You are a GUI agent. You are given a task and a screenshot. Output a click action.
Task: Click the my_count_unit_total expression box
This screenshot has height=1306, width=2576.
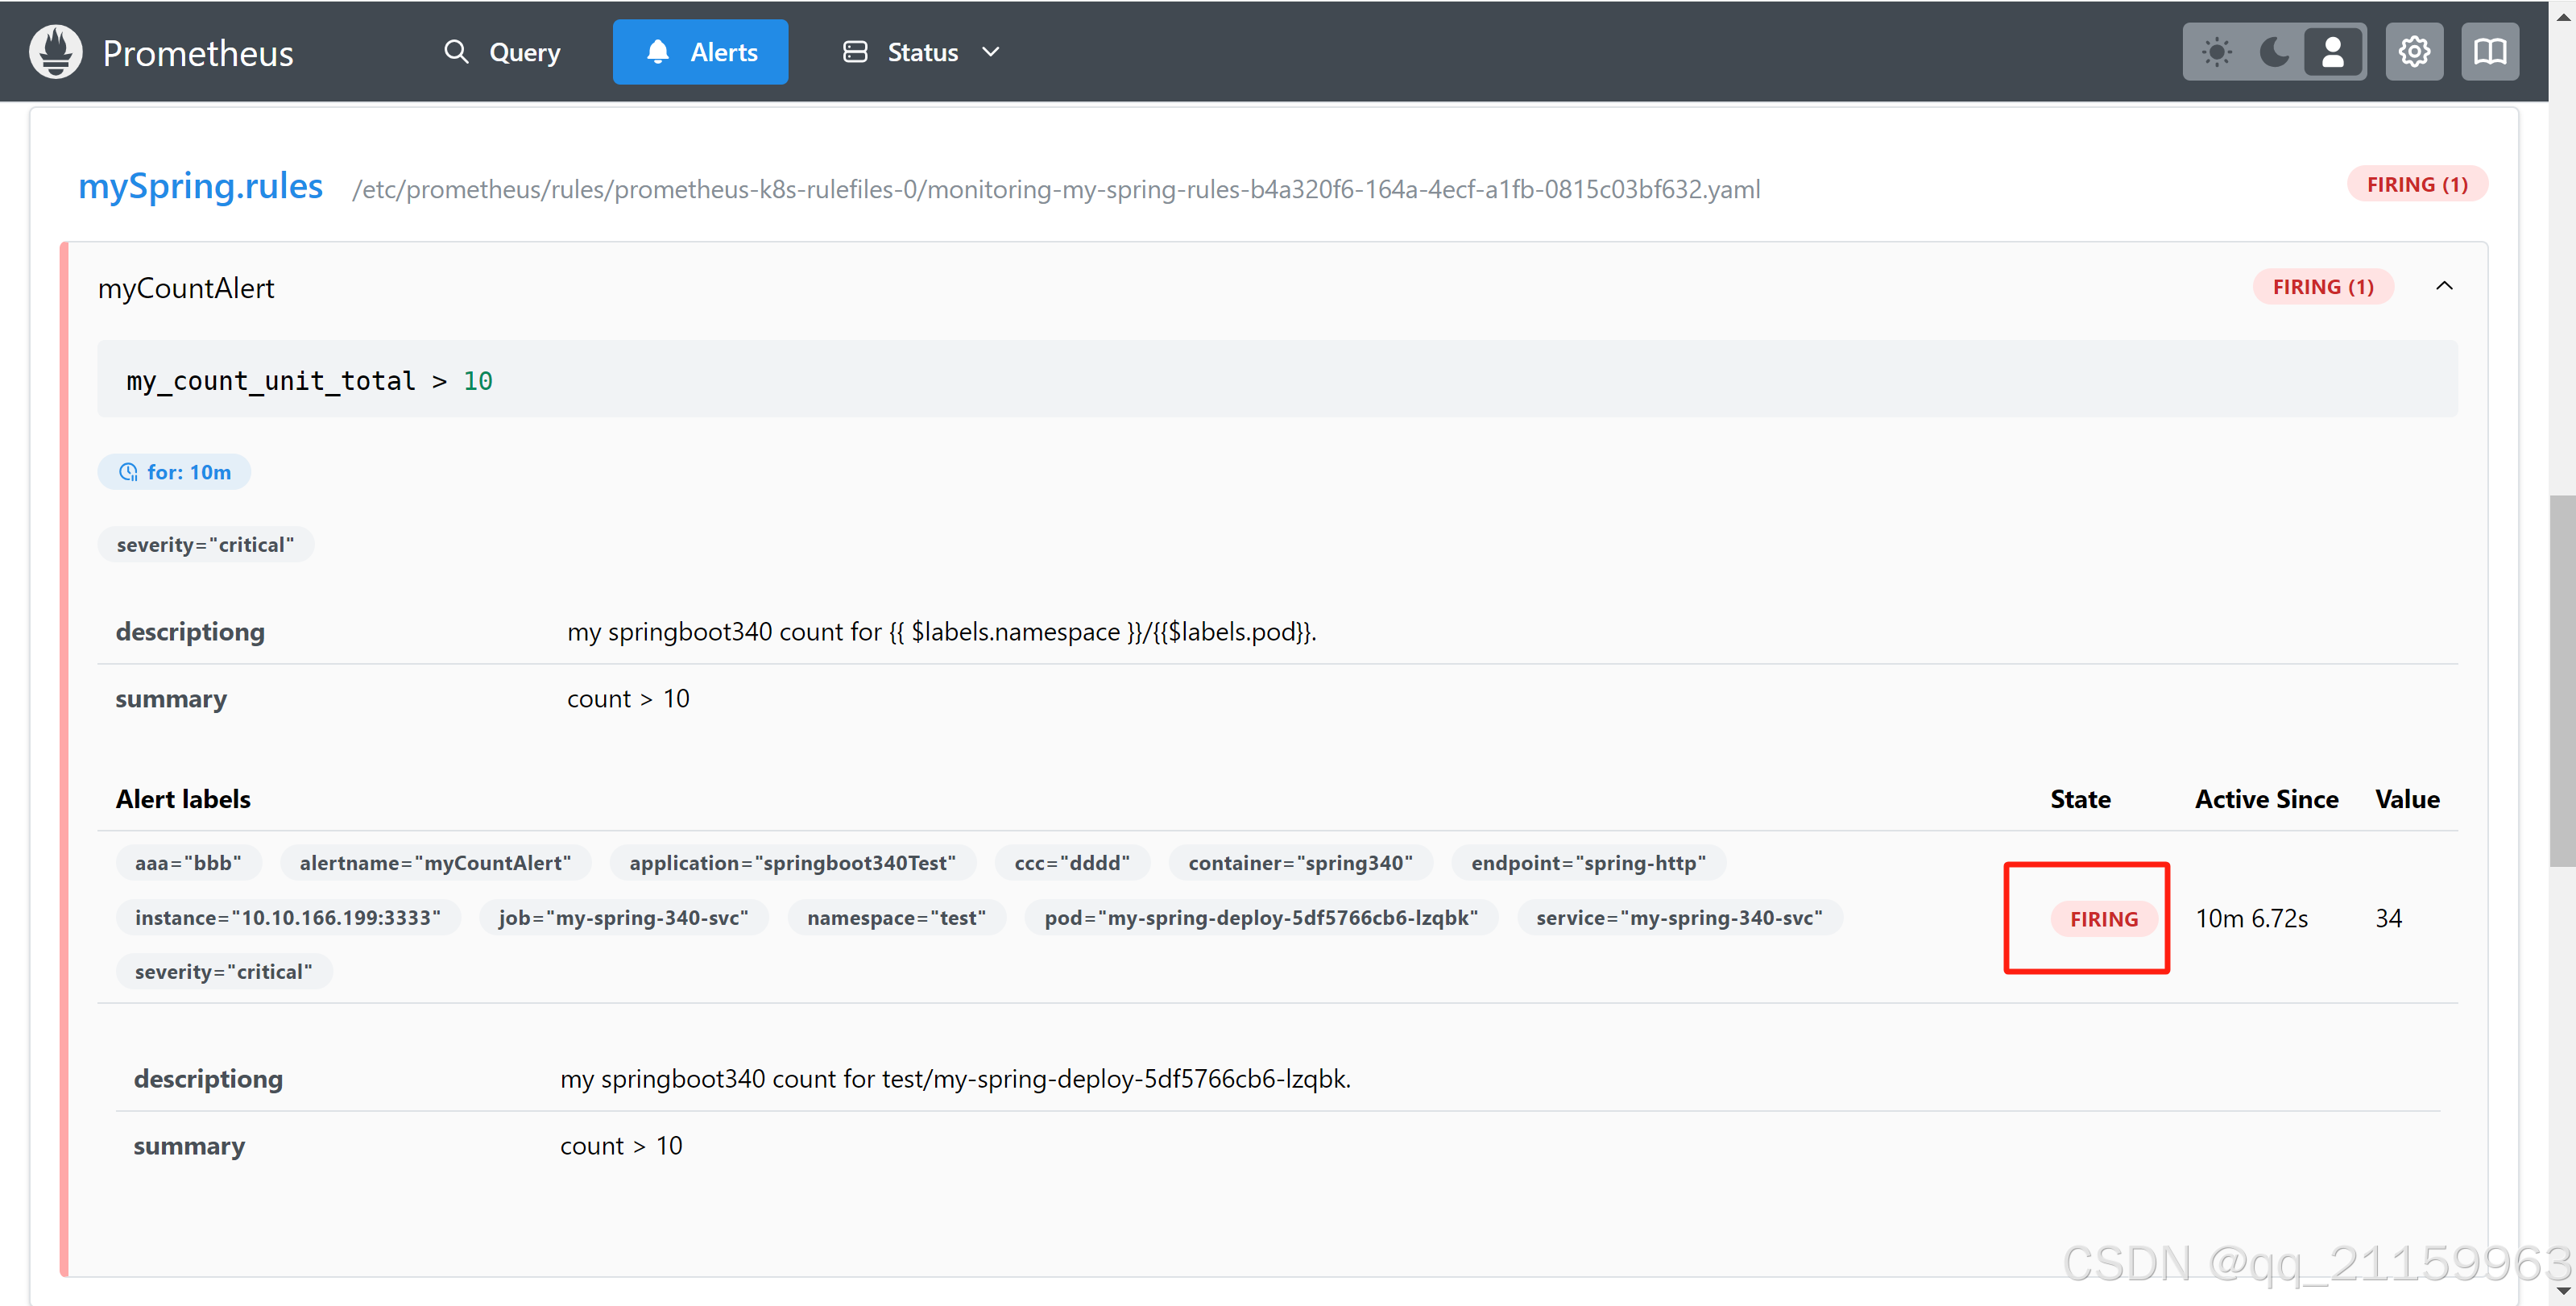click(x=1277, y=380)
